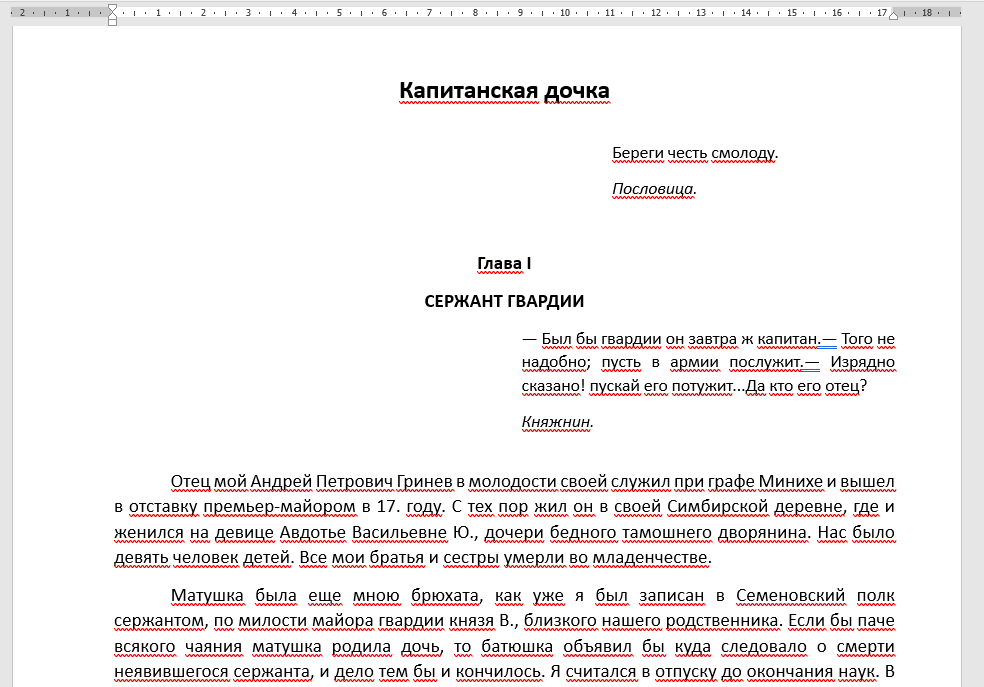The width and height of the screenshot is (984, 687).
Task: Click the left indent square on the ruler
Action: 112,22
